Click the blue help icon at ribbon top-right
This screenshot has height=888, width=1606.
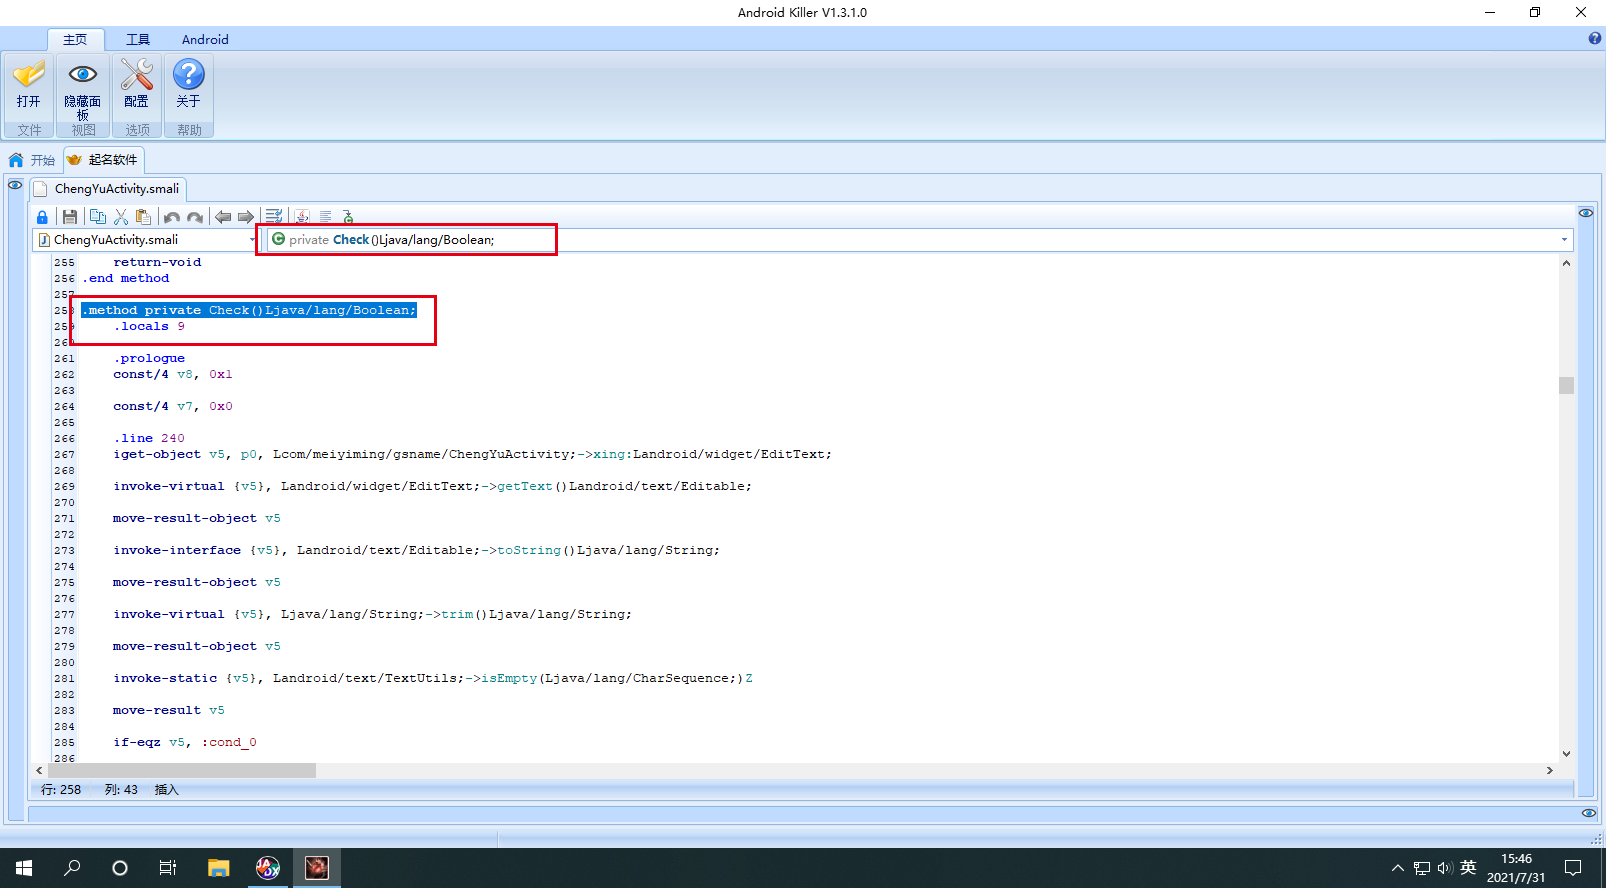[1595, 39]
